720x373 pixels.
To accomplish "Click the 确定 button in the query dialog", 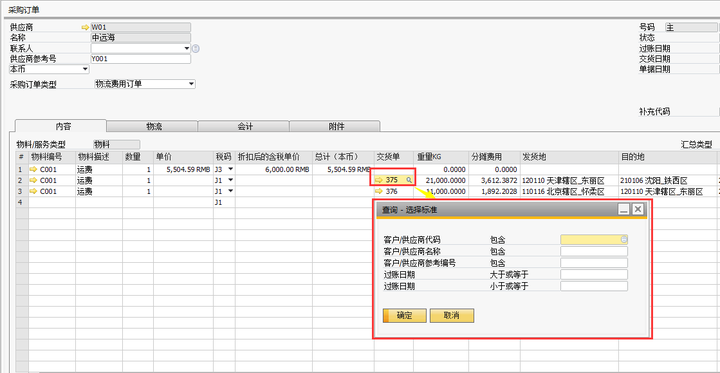I will tap(405, 316).
